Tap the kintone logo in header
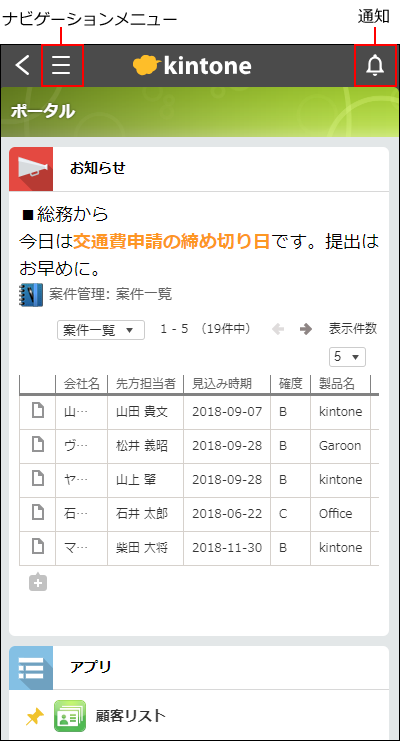Viewport: 412px width, 741px height. pos(192,65)
